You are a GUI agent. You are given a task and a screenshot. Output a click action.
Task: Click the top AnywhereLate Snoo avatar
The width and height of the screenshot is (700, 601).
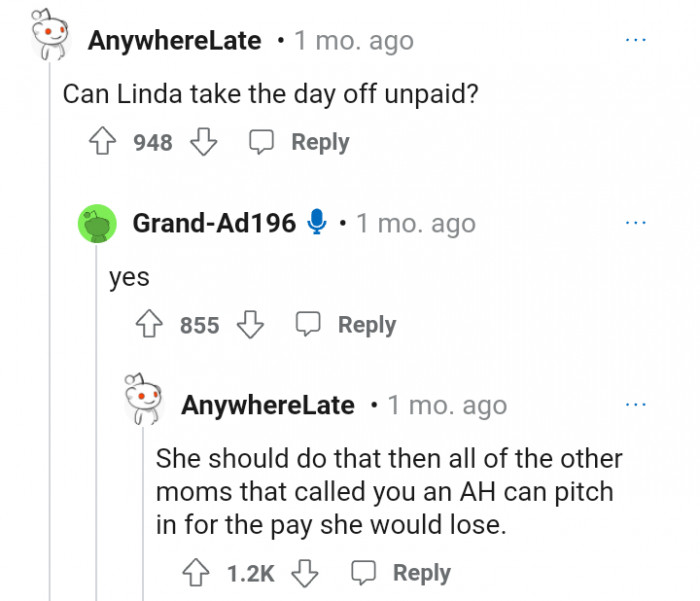click(50, 37)
